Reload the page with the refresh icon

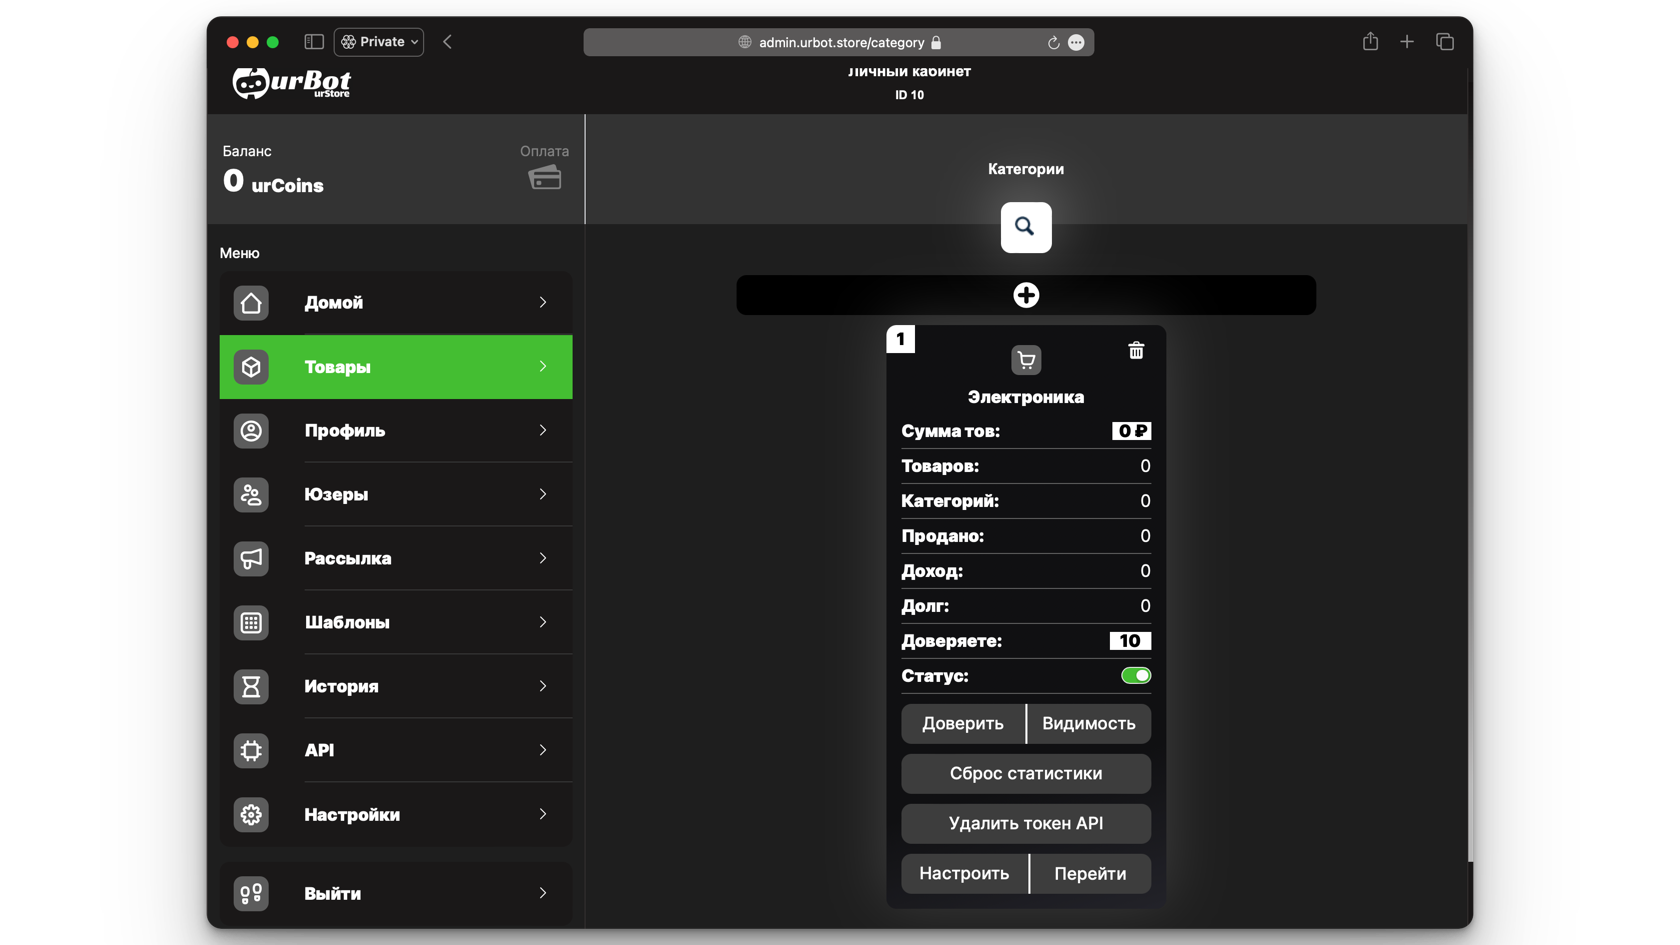point(1053,43)
